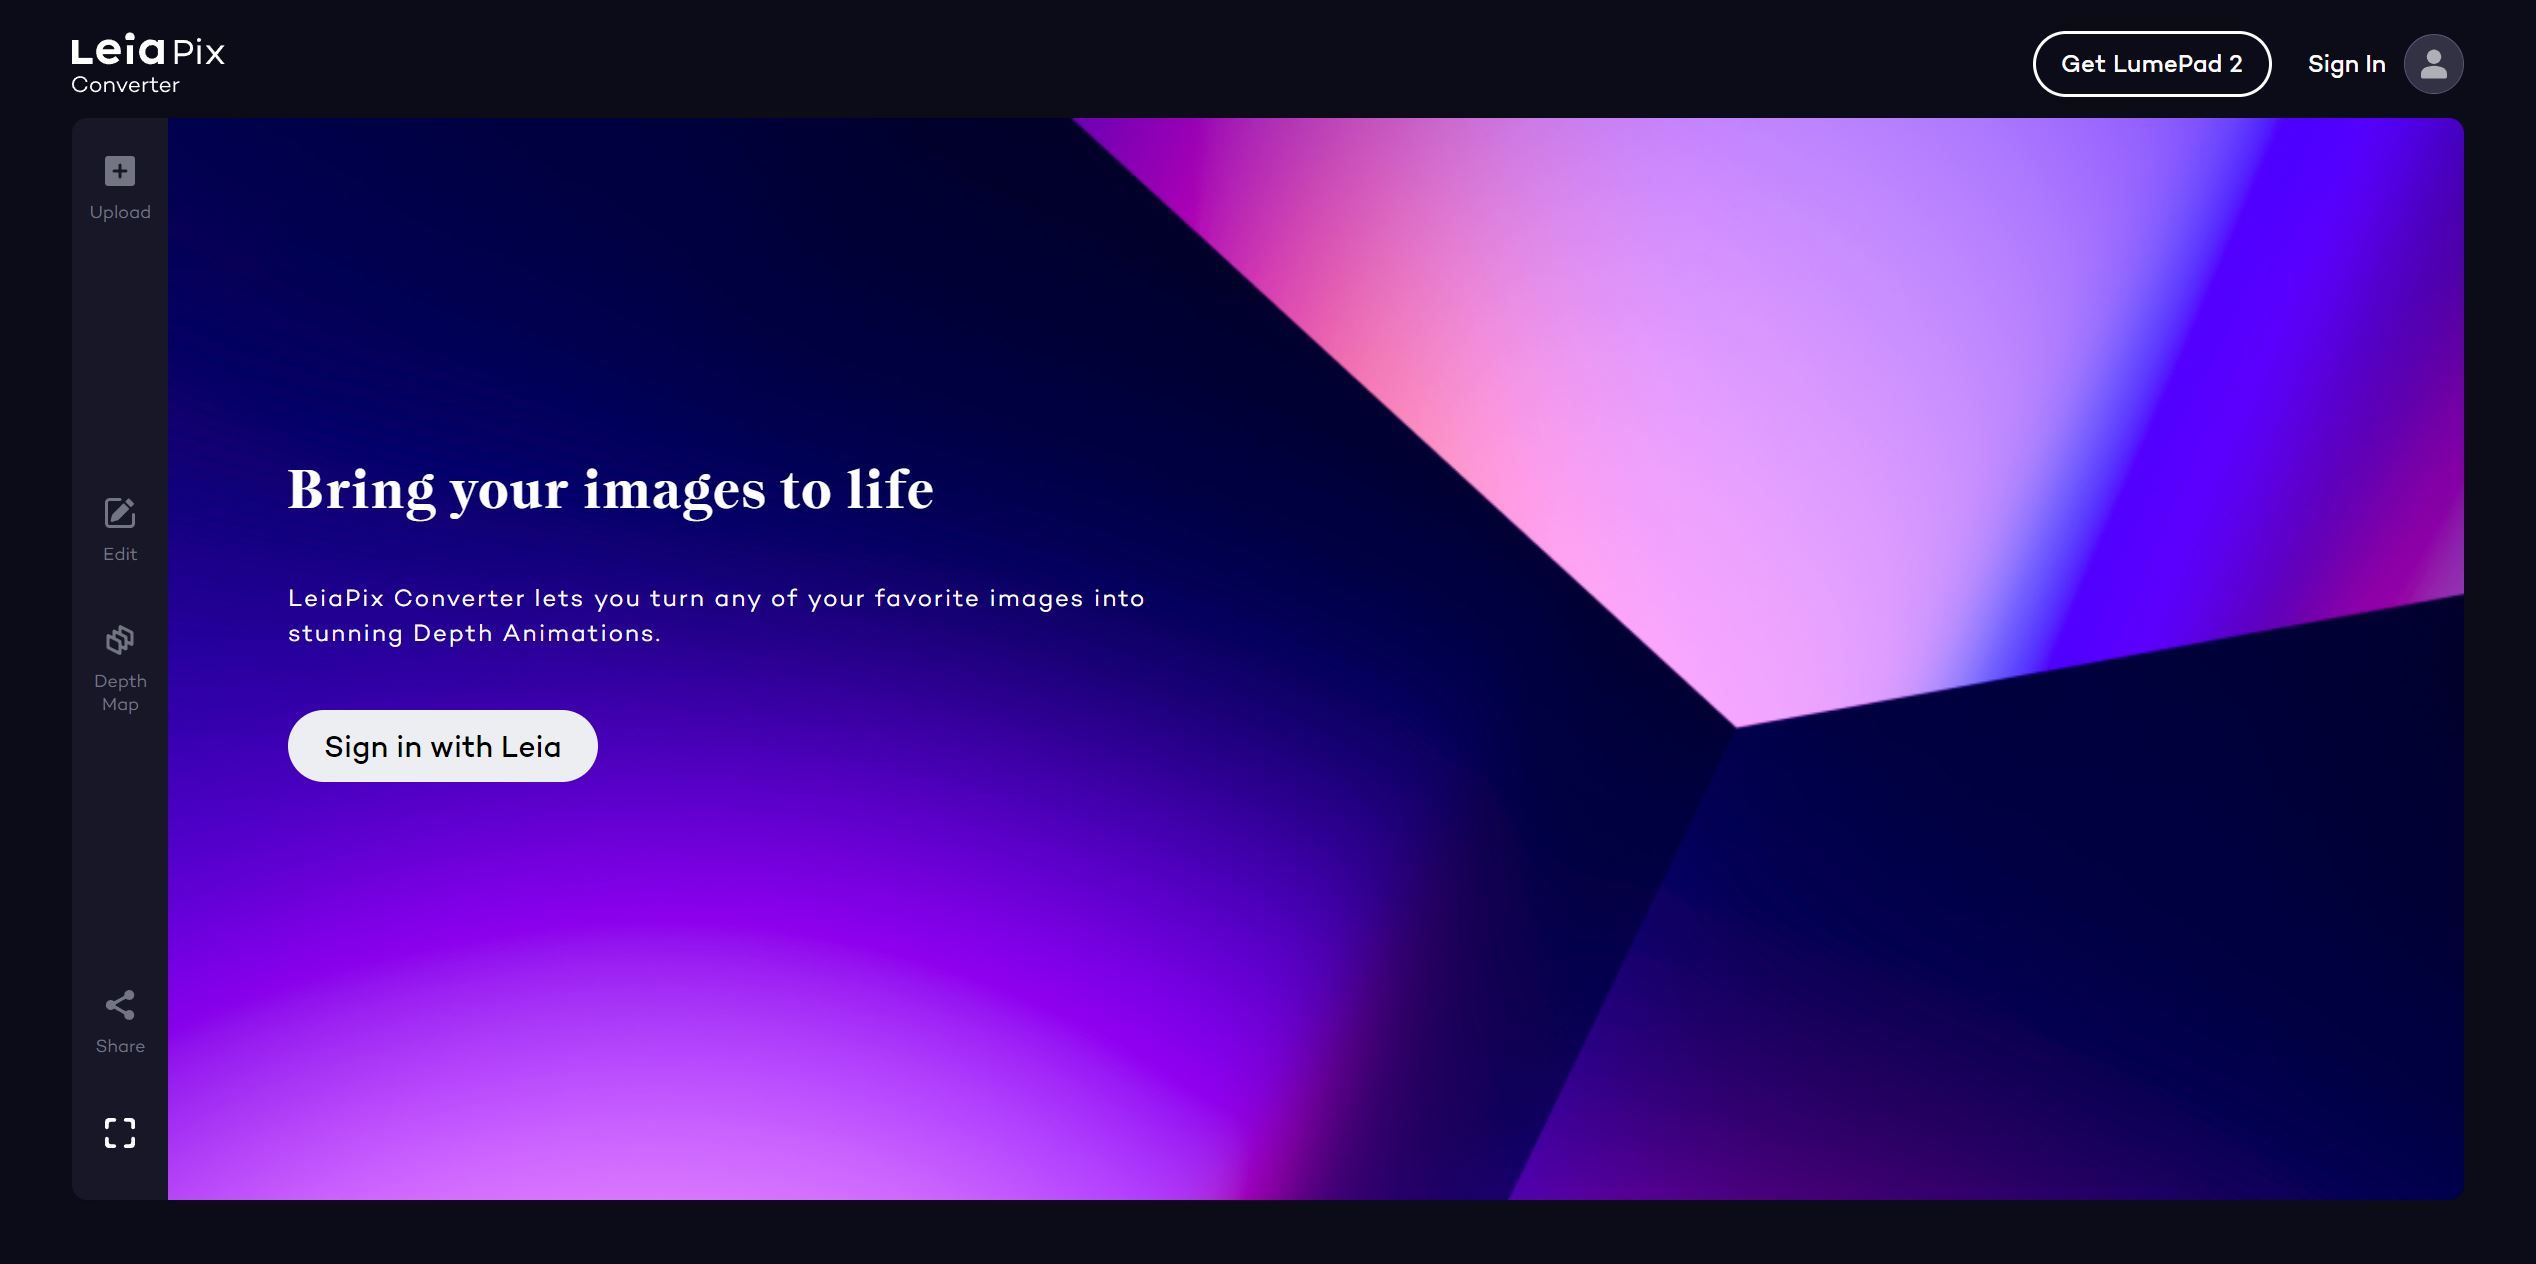Click the Sign In link at top
The image size is (2536, 1264).
pos(2346,64)
